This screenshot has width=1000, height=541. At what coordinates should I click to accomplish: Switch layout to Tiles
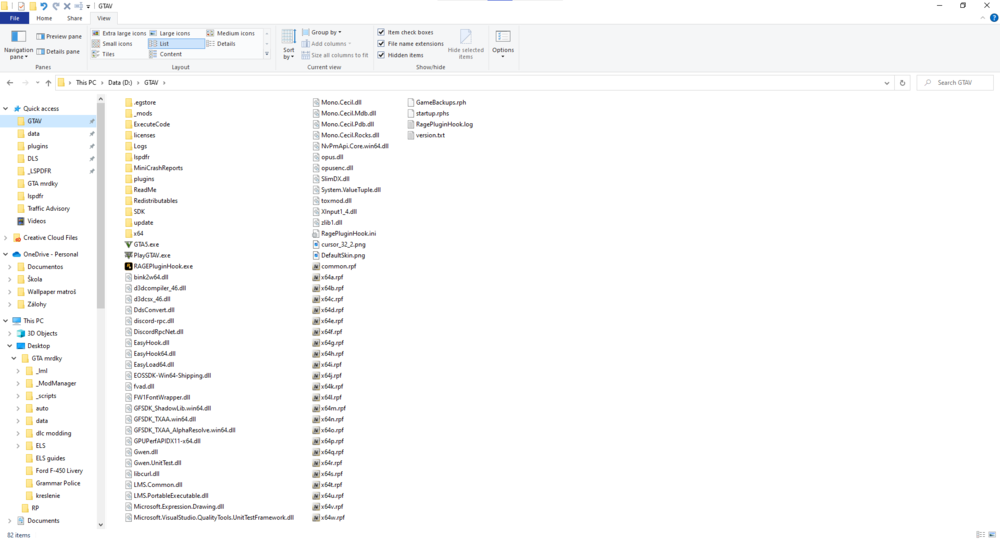pos(103,54)
